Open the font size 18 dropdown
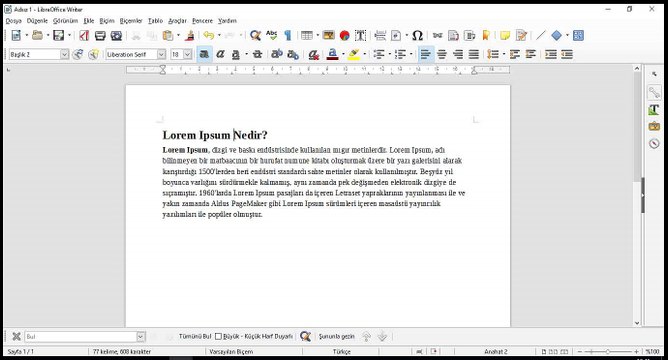This screenshot has width=668, height=360. (x=187, y=55)
